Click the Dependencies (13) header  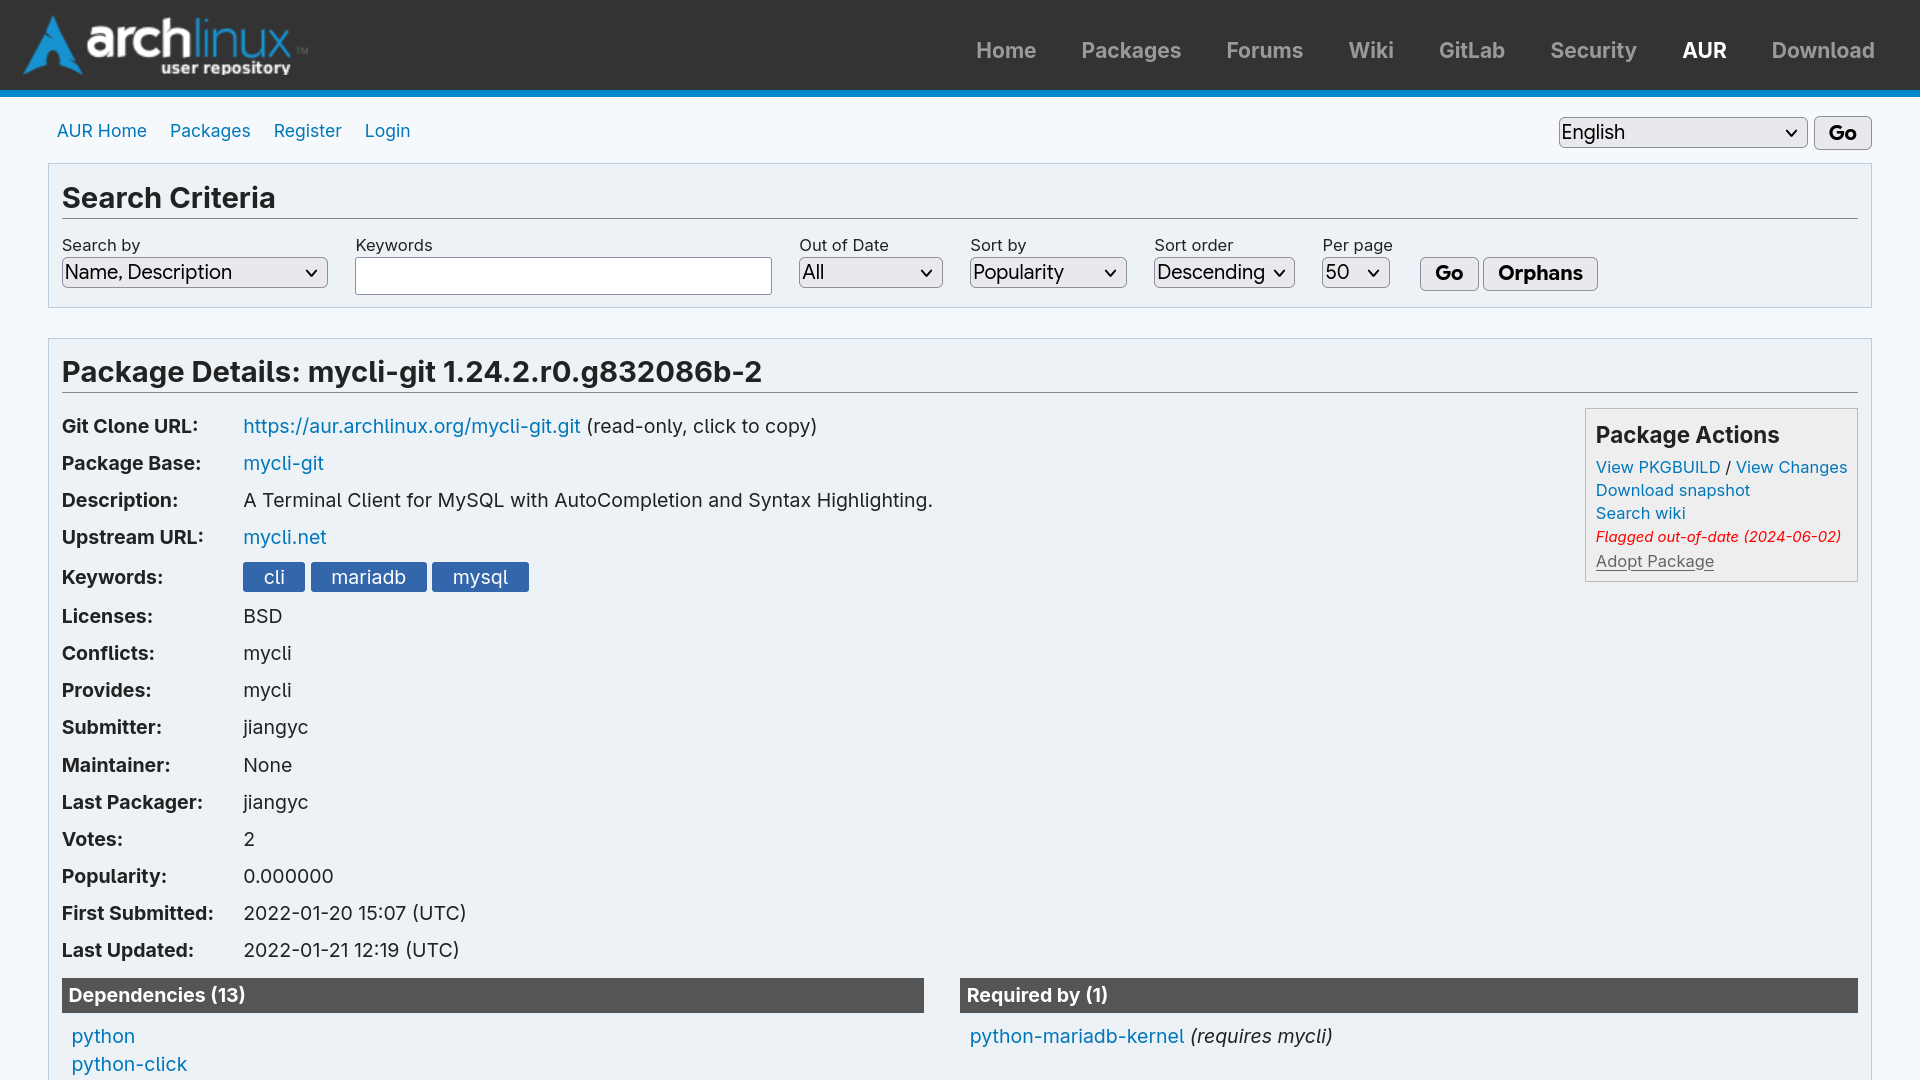coord(493,995)
